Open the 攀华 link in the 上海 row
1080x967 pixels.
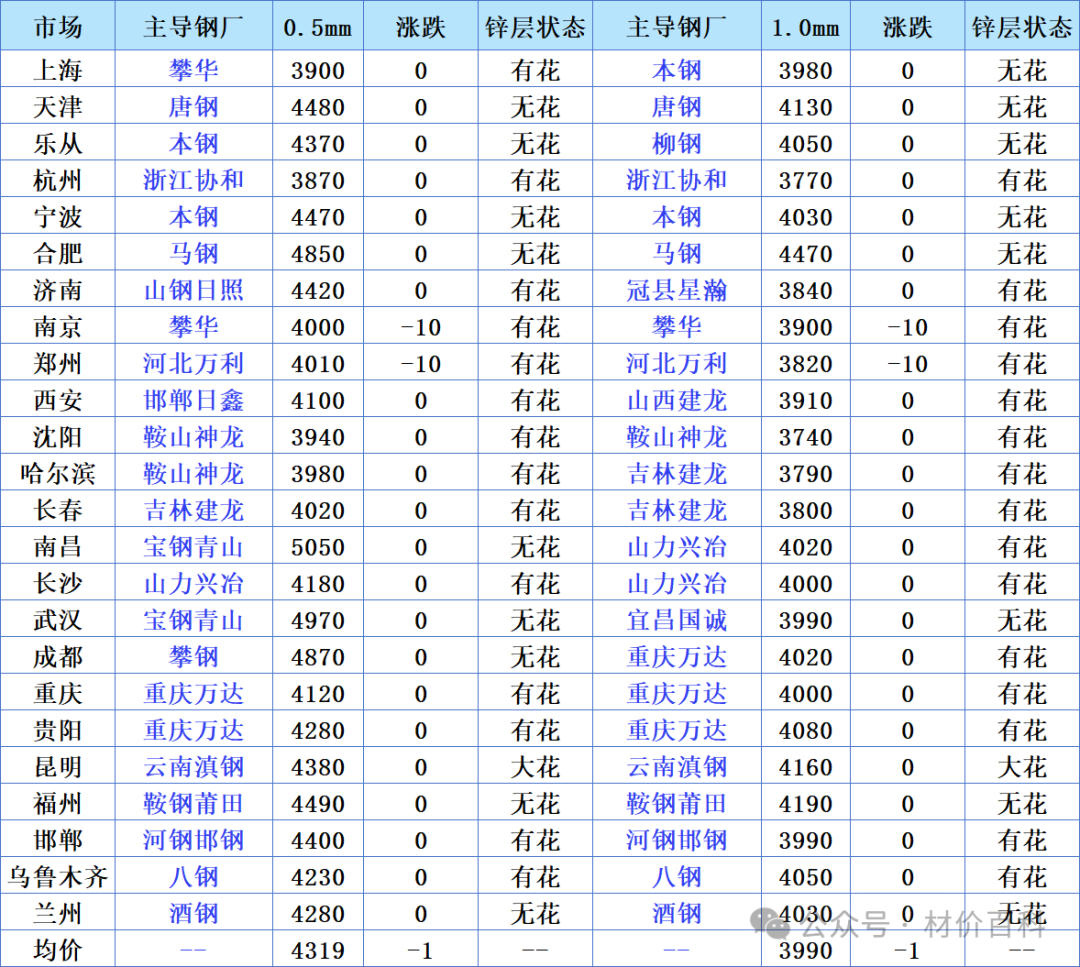coord(194,70)
